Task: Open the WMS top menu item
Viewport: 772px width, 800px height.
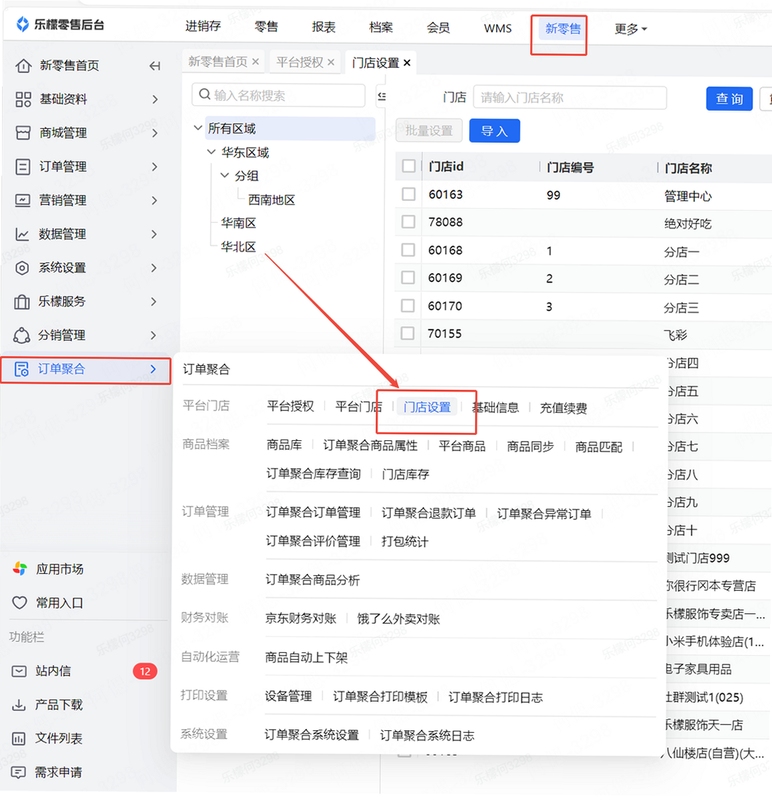Action: [497, 29]
